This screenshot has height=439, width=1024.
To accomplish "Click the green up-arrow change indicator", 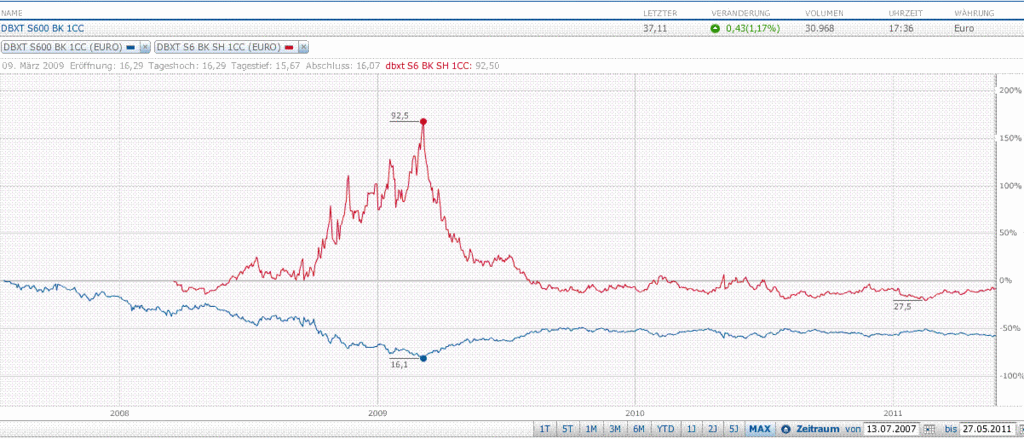I will click(x=714, y=28).
